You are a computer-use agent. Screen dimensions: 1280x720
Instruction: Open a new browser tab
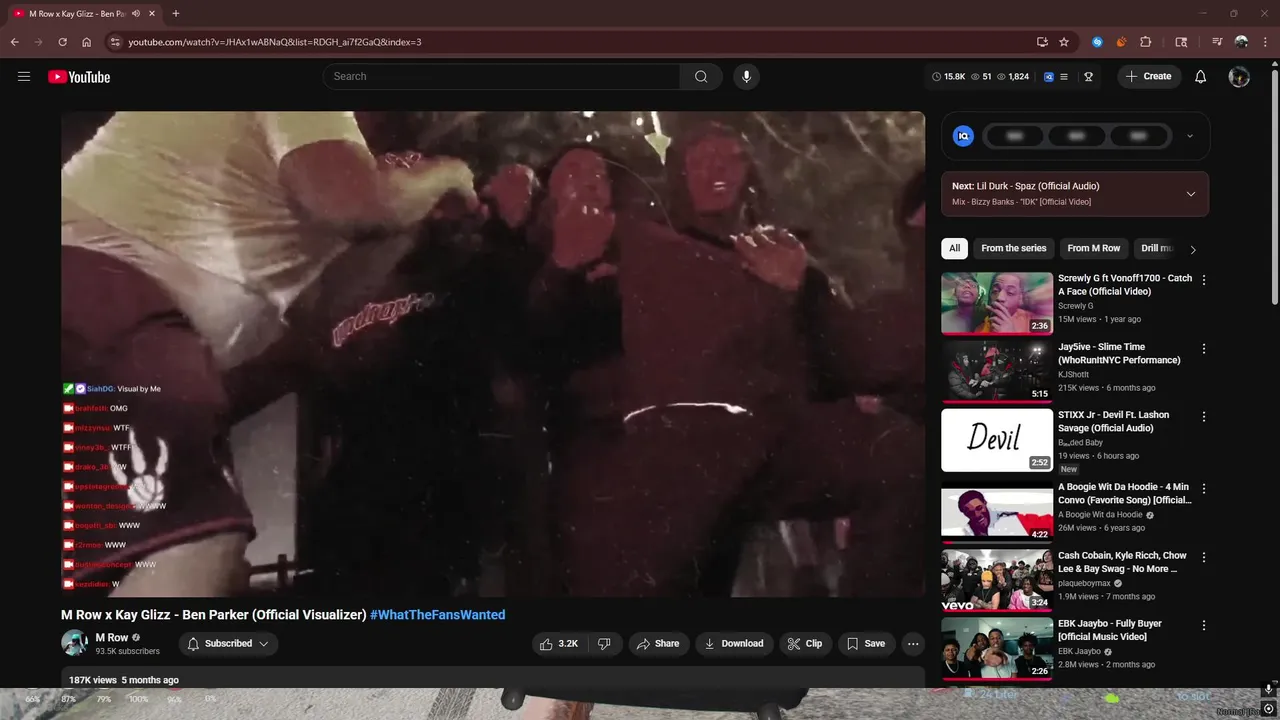tap(176, 14)
